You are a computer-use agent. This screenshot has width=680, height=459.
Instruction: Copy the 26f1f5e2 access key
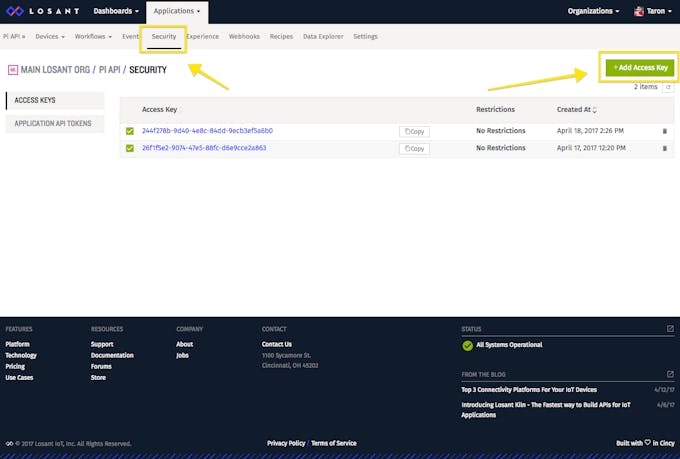coord(414,149)
